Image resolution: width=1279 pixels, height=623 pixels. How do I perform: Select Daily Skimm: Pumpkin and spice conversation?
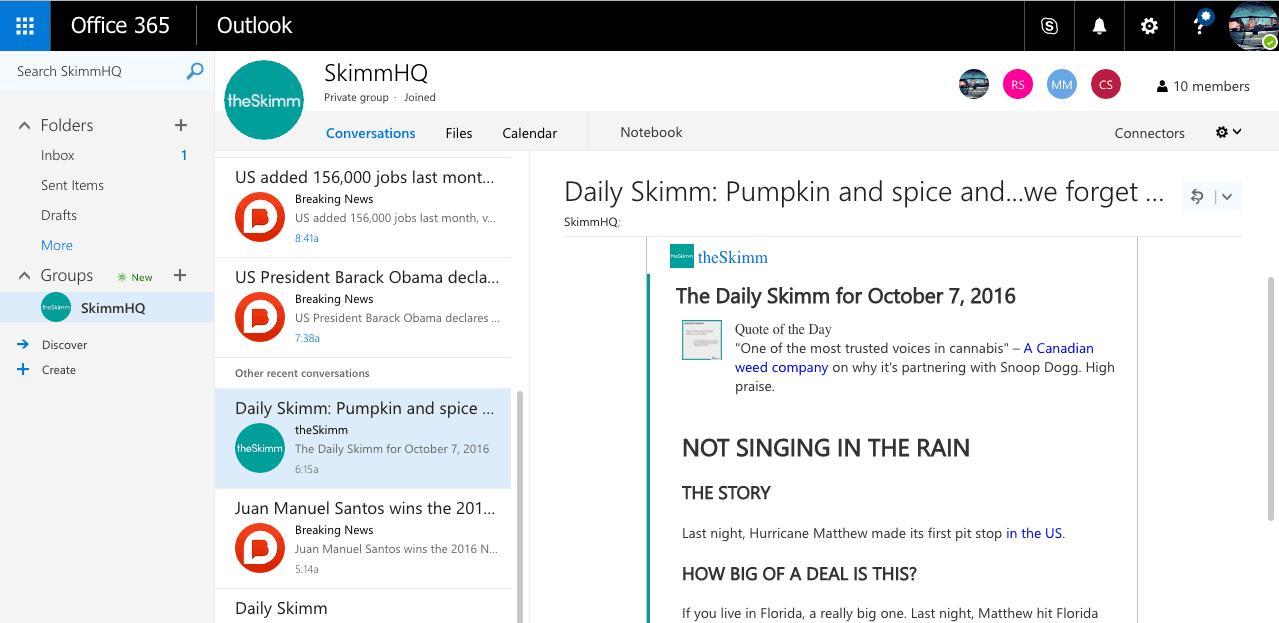tap(363, 438)
